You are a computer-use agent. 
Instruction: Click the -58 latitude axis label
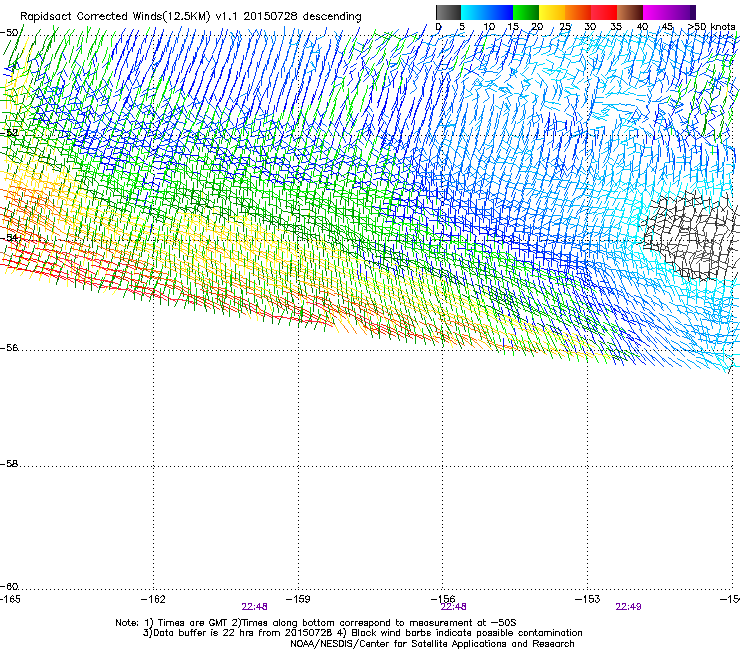(9, 464)
